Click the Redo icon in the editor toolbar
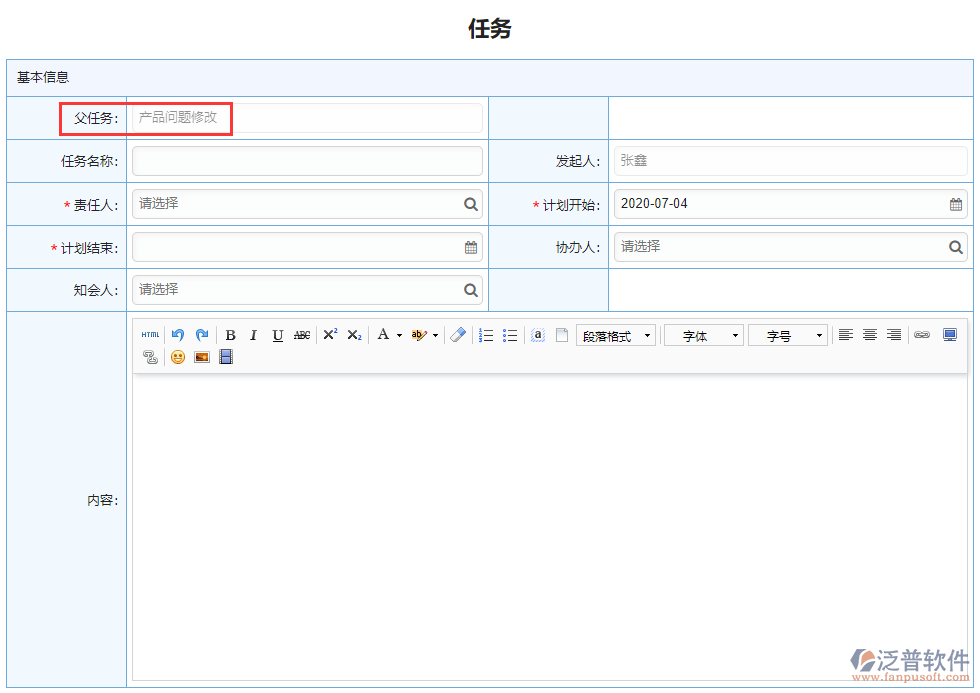This screenshot has height=693, width=980. point(203,334)
